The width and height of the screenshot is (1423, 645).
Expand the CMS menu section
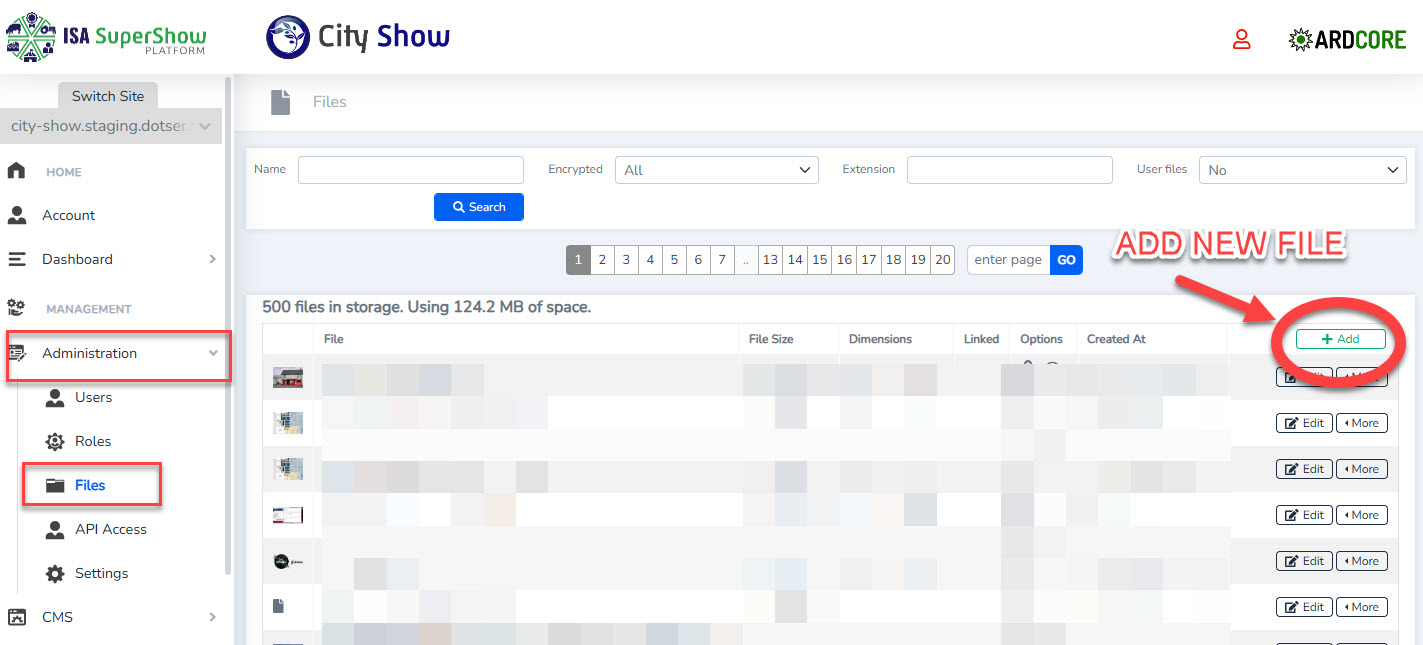point(212,617)
